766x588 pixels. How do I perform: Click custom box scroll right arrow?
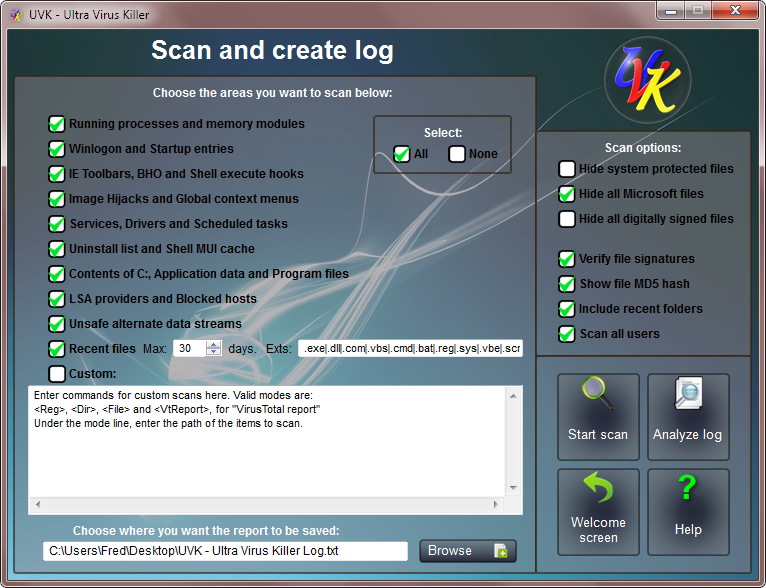coord(496,504)
